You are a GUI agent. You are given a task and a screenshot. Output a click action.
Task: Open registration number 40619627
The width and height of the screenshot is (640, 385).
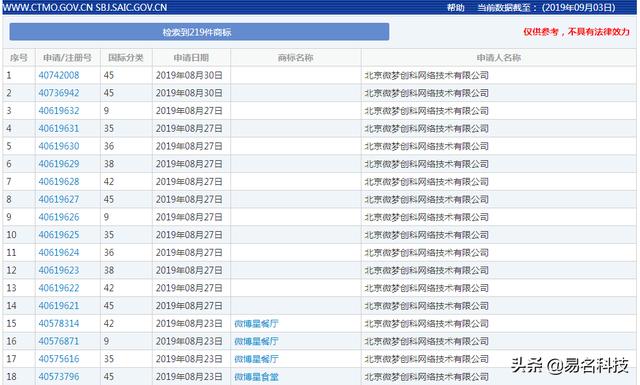tap(59, 200)
